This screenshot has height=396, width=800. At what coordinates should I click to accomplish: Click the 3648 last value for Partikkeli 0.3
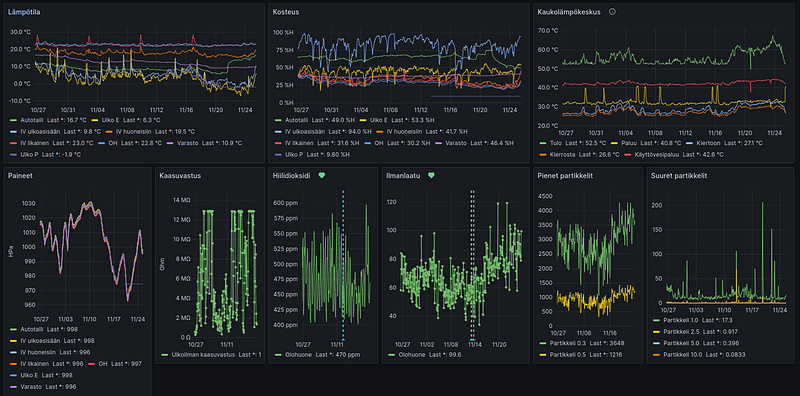point(617,343)
